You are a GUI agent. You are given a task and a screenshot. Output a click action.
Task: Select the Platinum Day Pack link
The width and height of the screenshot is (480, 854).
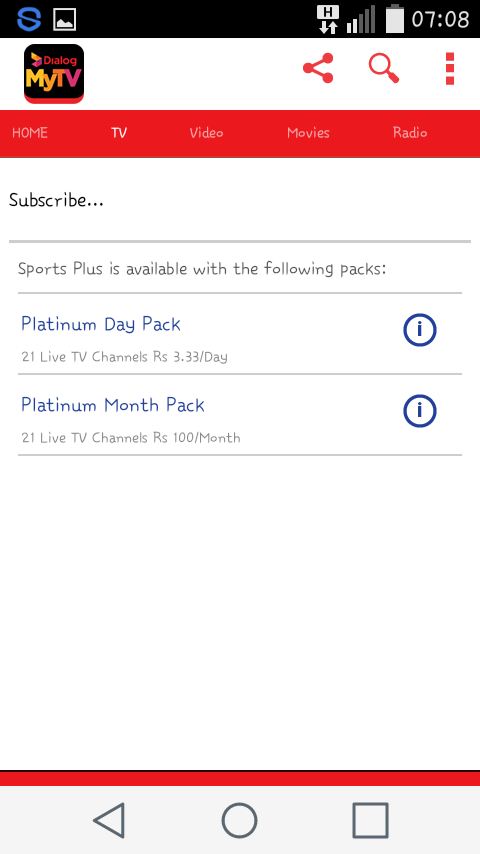pos(101,324)
